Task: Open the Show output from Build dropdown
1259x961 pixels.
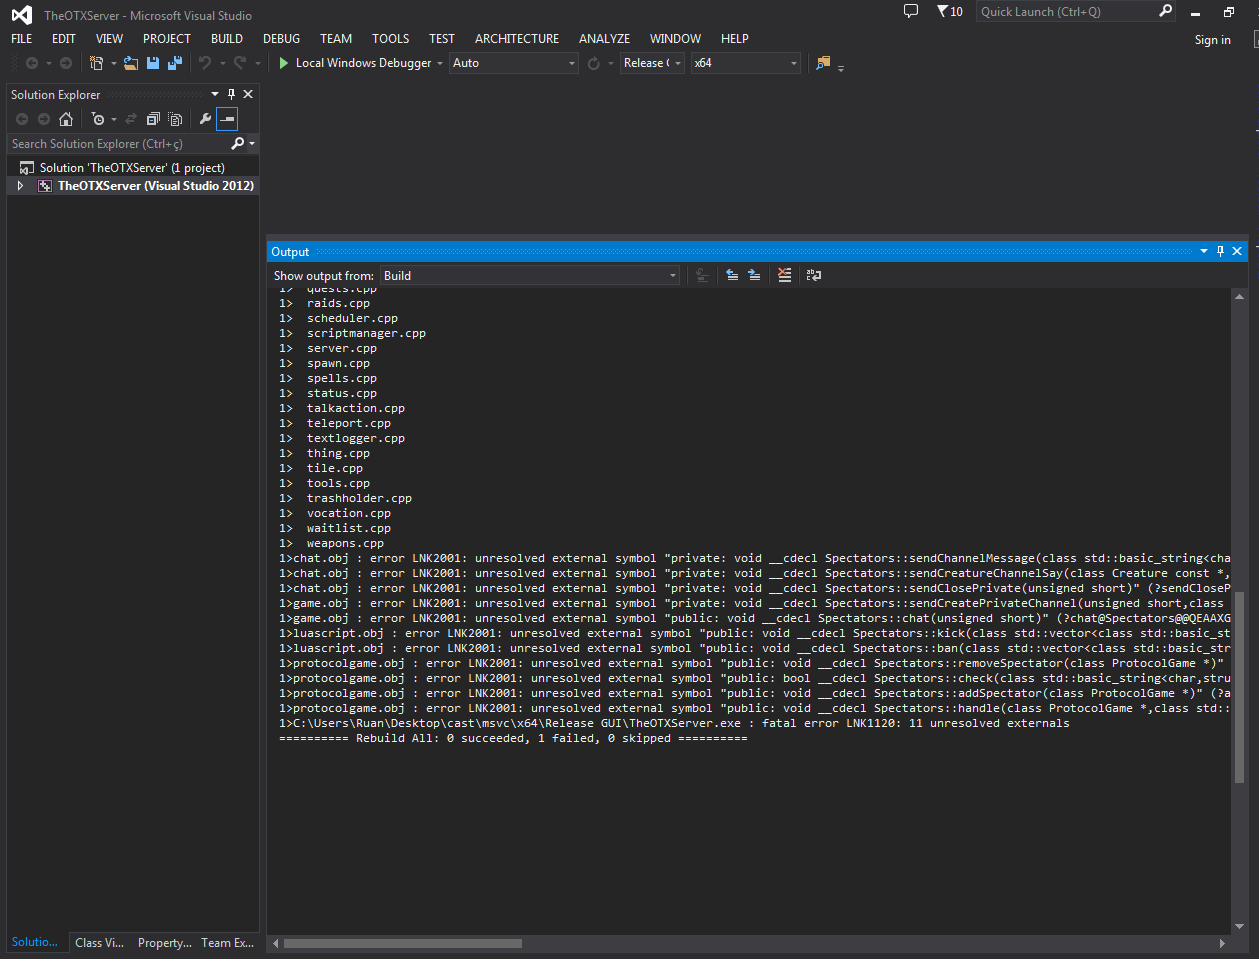Action: click(530, 275)
